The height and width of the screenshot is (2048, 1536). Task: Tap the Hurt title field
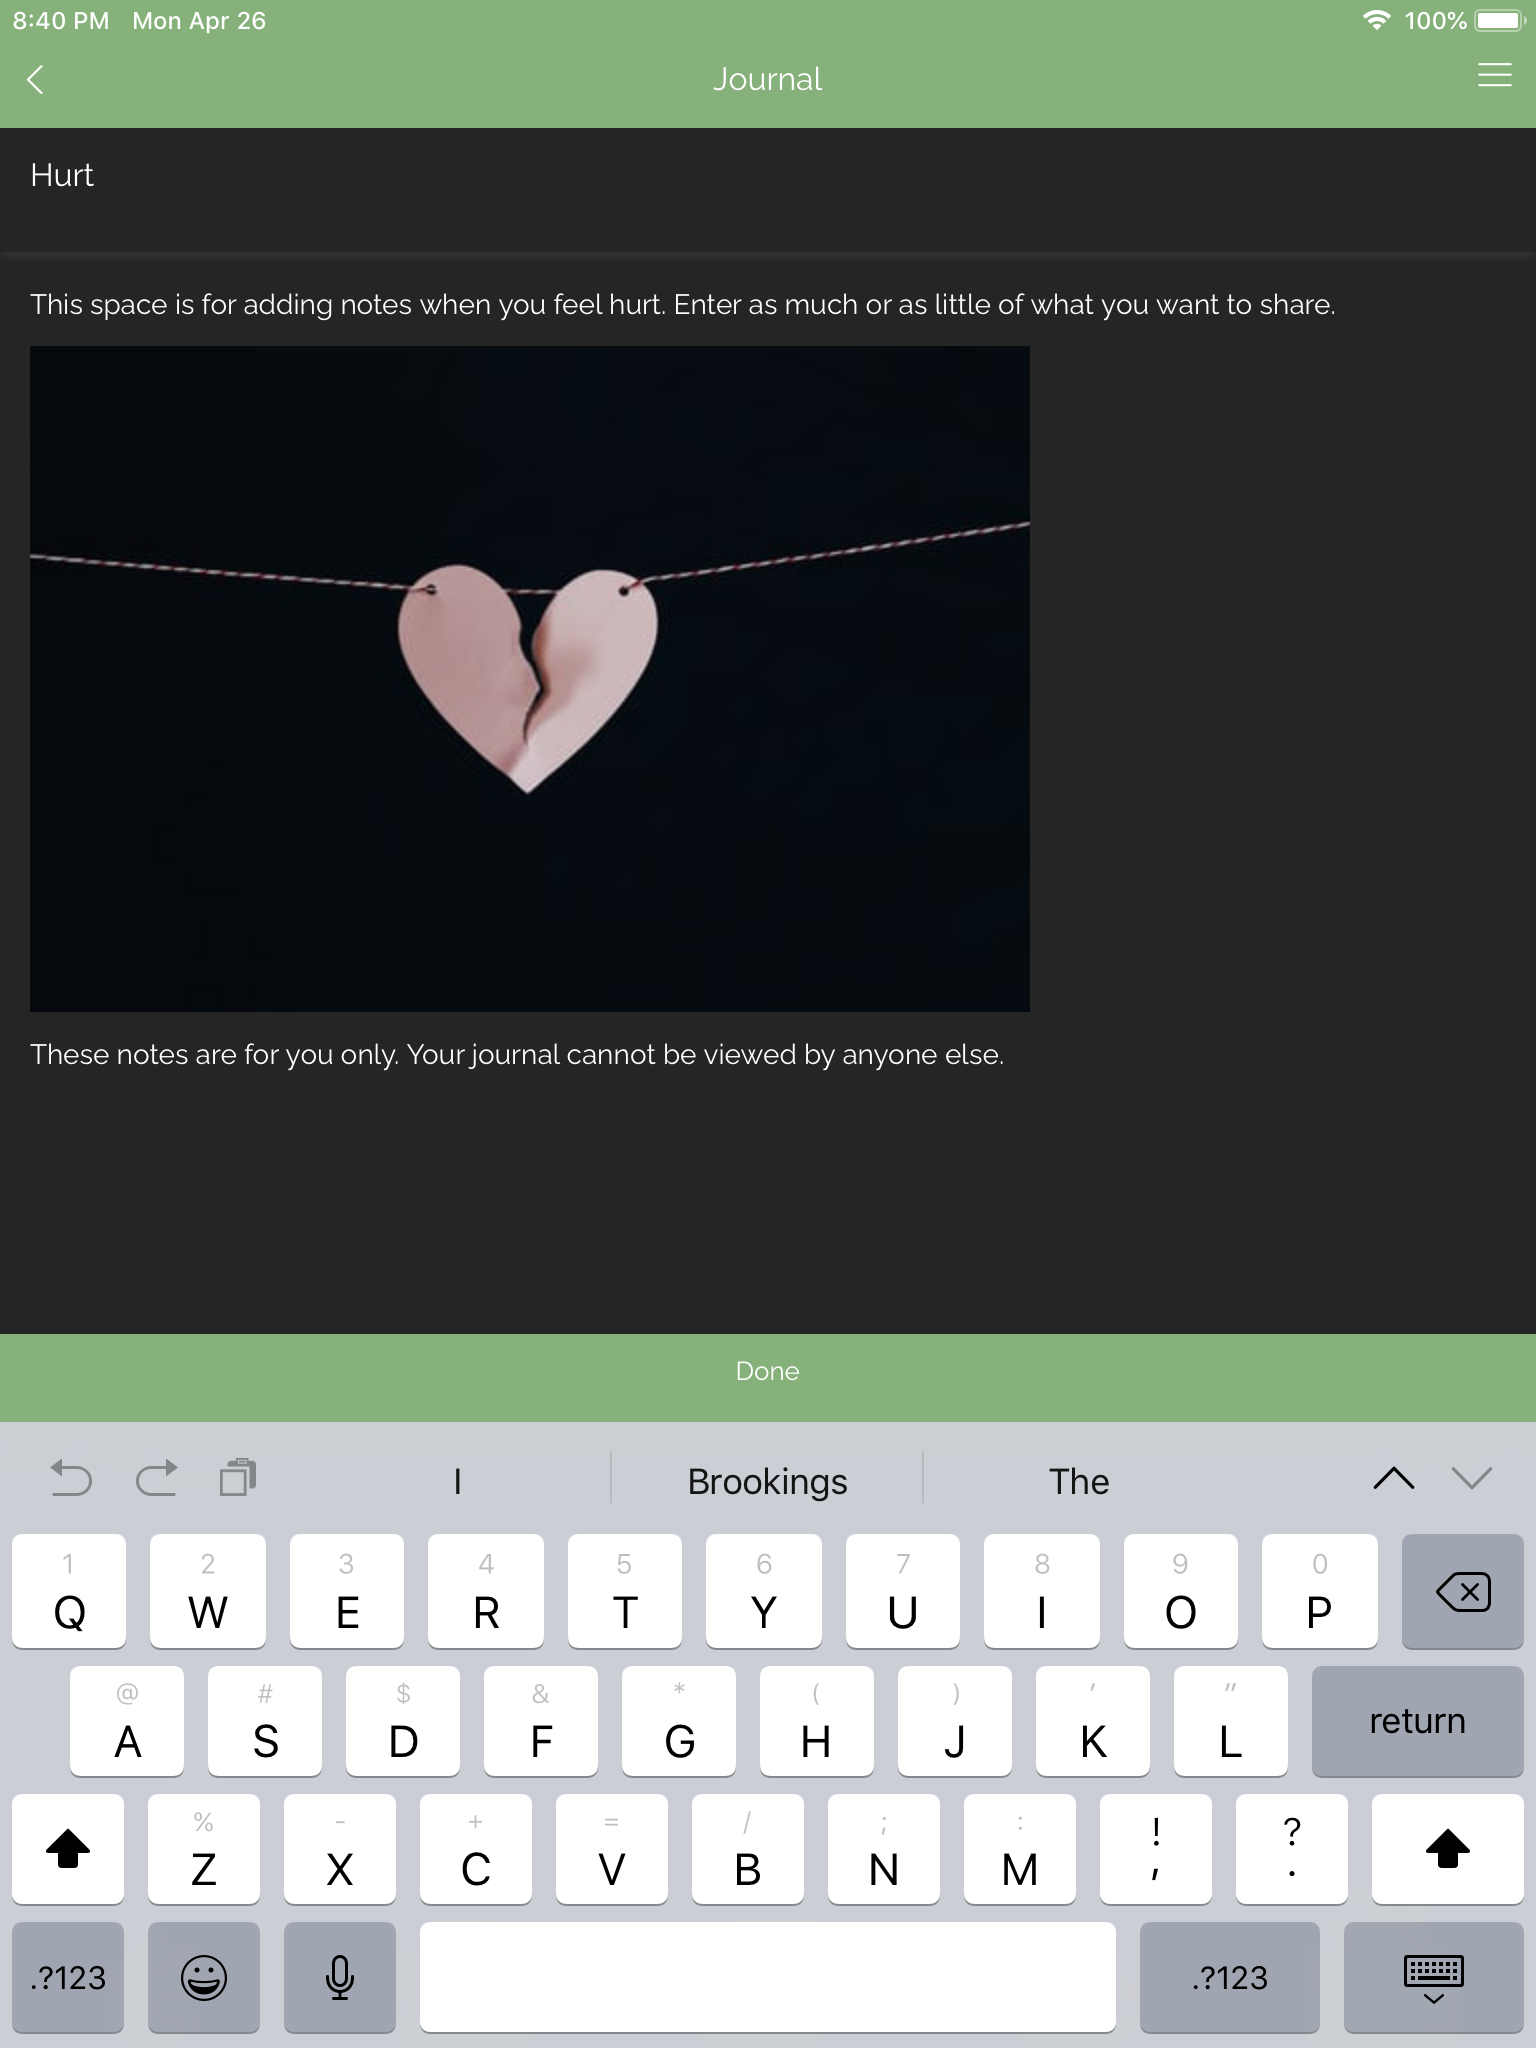coord(768,189)
